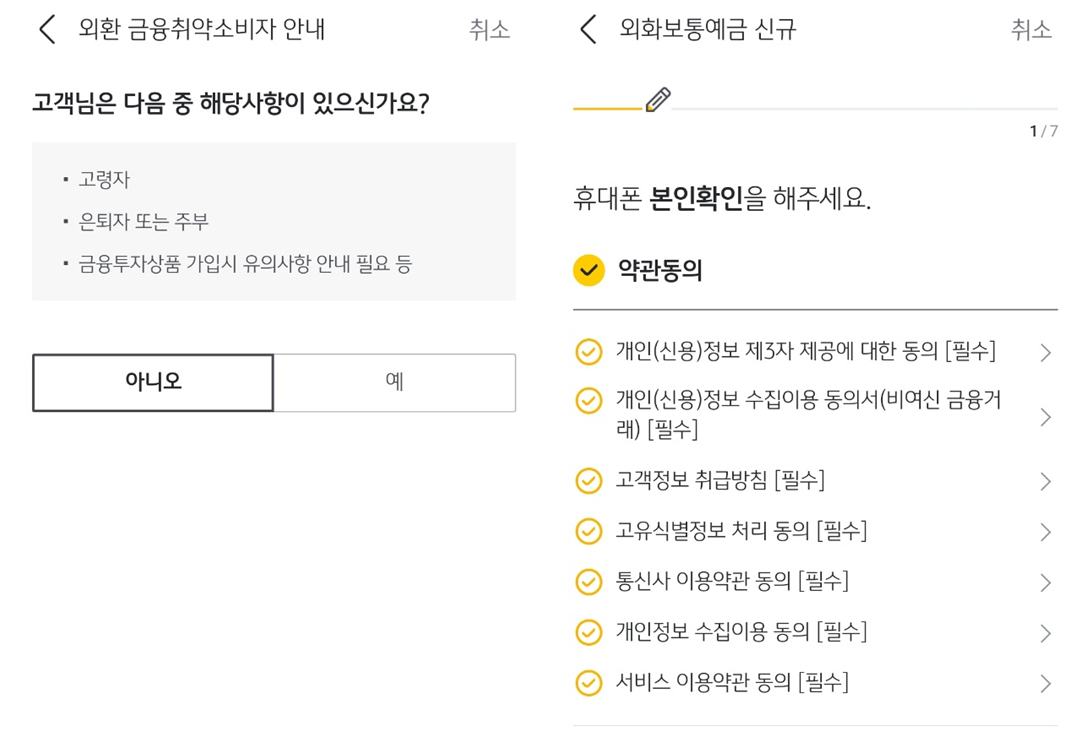Expand details of 서비스 이용약관 동의
The height and width of the screenshot is (734, 1089).
coord(1046,683)
